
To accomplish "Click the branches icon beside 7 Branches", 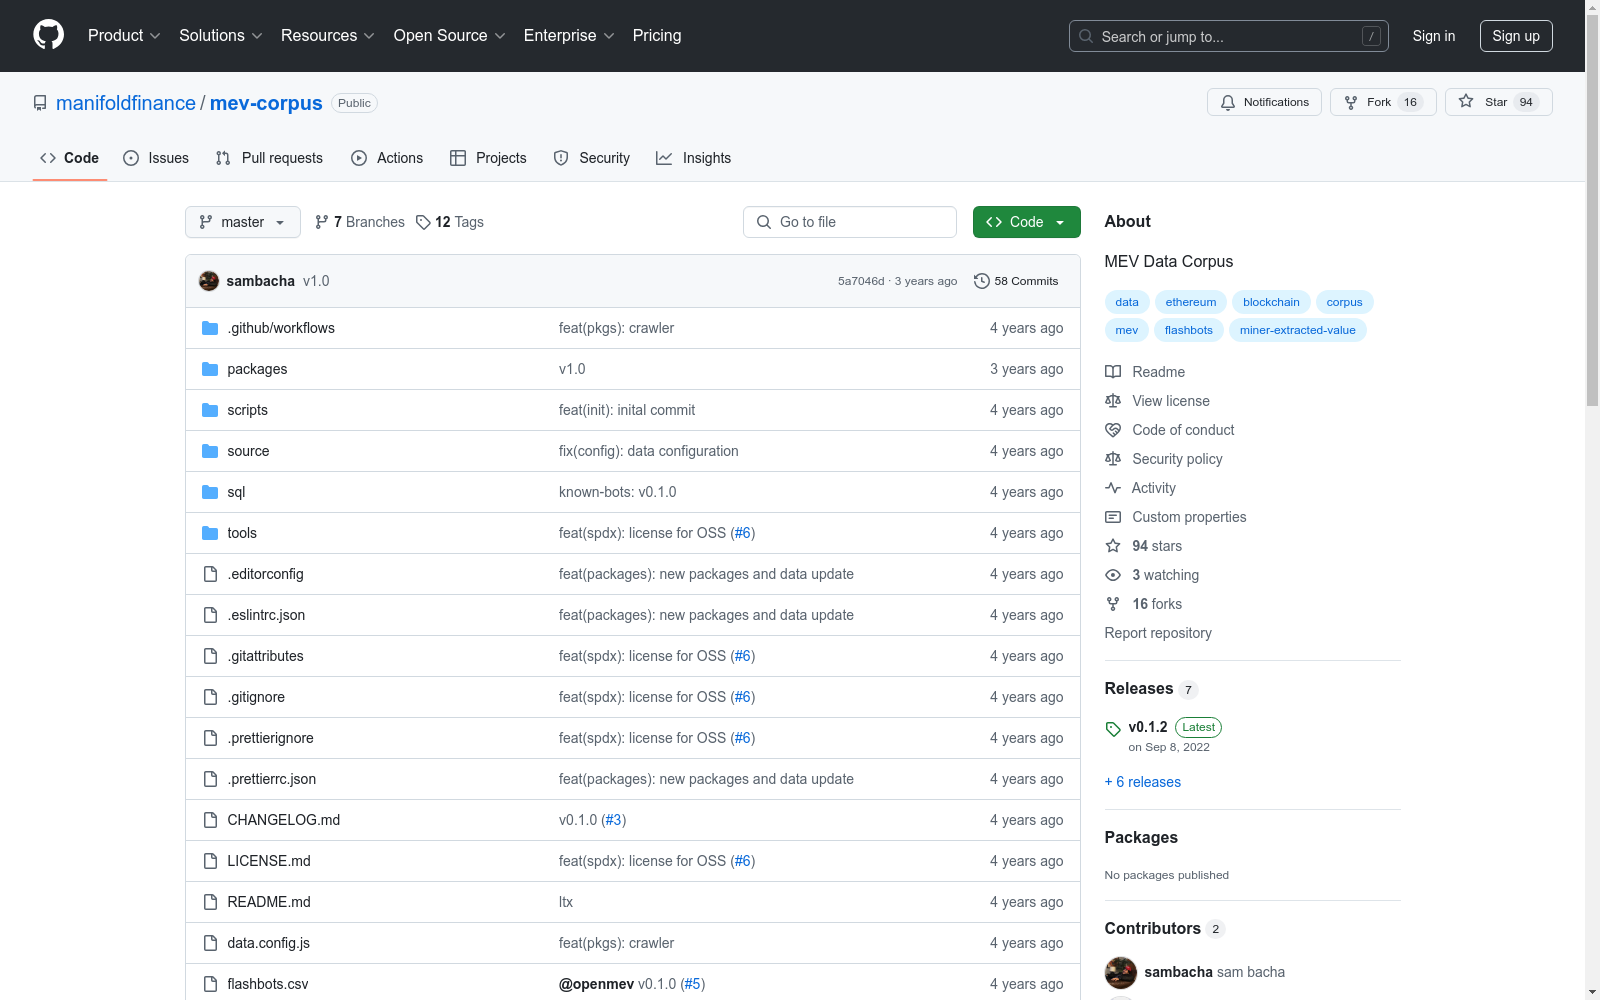I will click(322, 222).
